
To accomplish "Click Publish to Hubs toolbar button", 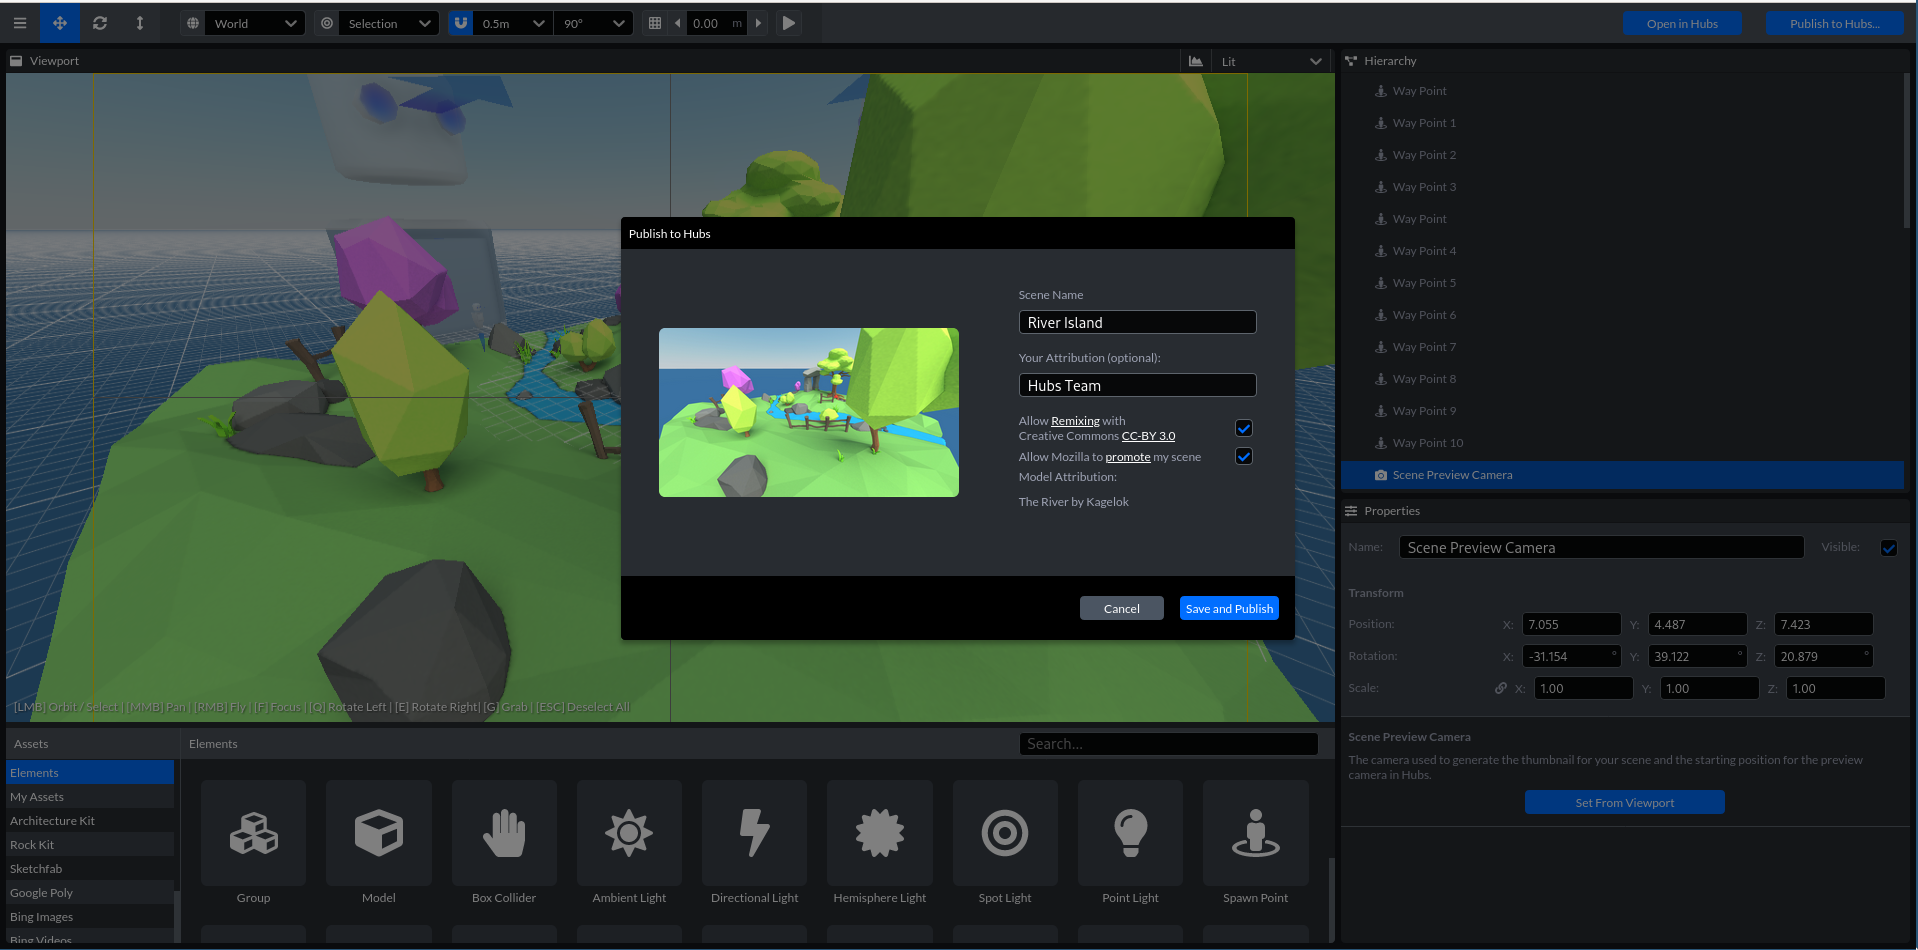I will coord(1834,24).
